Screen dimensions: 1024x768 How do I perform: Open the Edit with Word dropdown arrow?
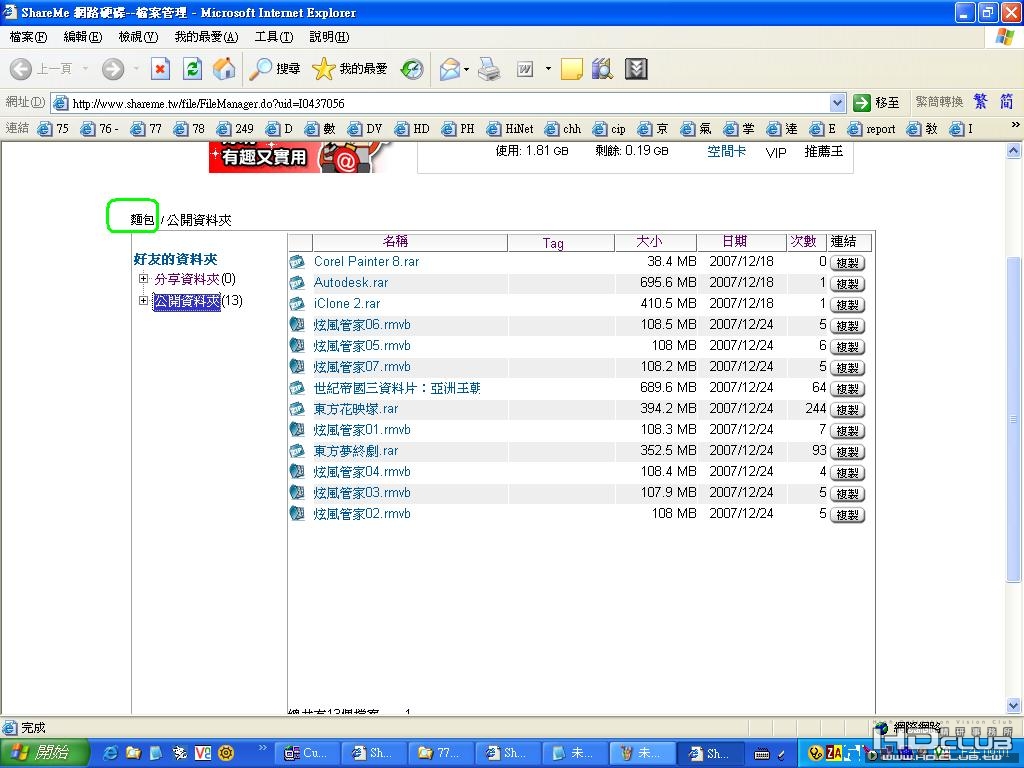[x=548, y=69]
